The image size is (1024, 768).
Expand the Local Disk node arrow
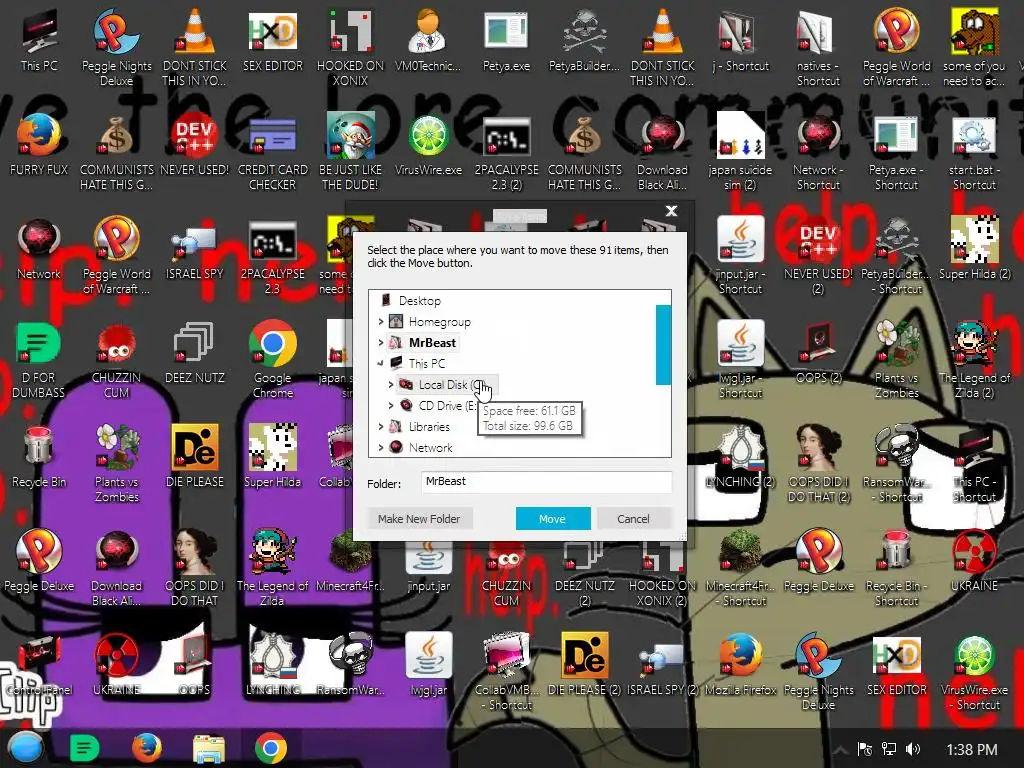(x=391, y=385)
